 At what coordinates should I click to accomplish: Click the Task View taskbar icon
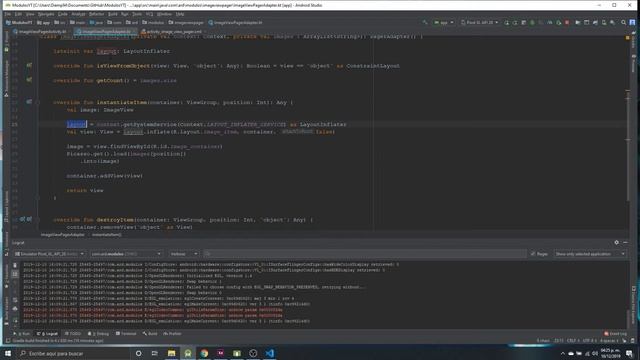[155, 353]
